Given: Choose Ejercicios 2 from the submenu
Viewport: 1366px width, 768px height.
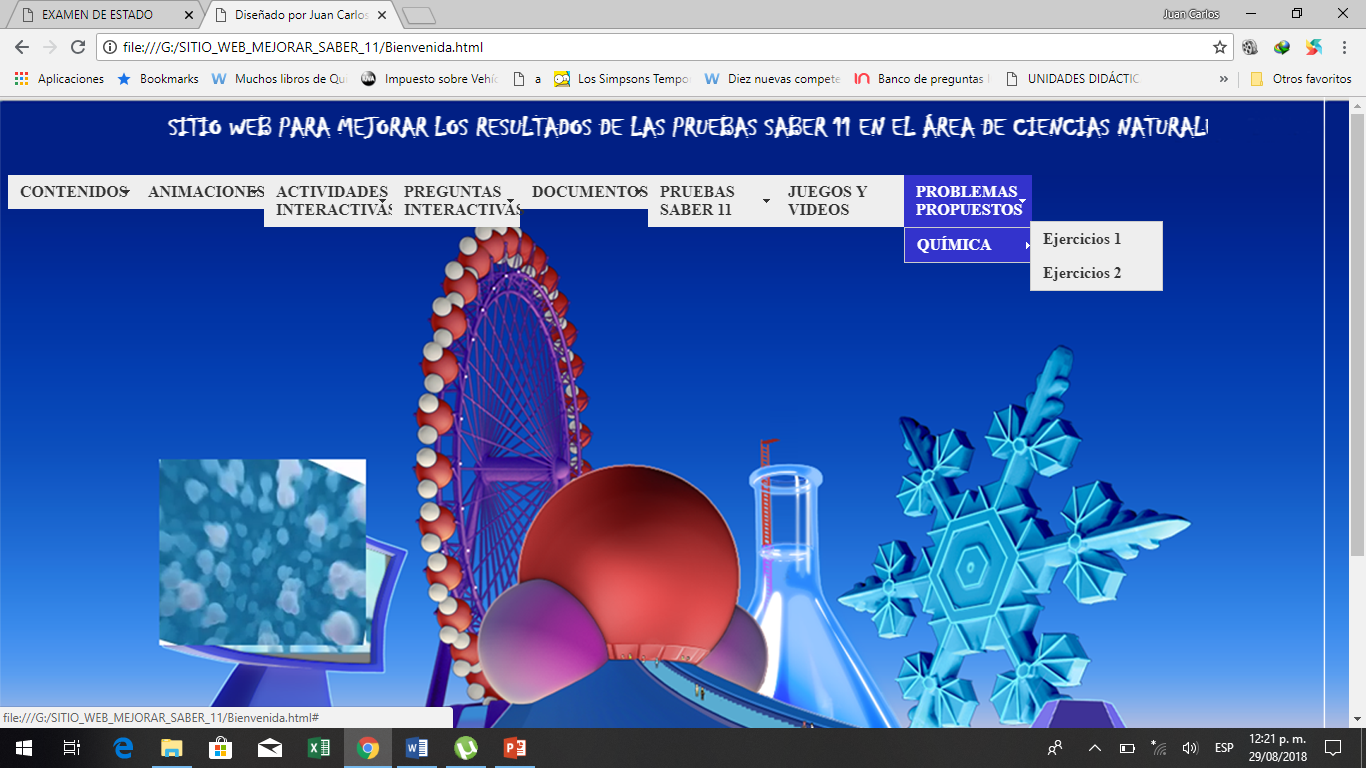Looking at the screenshot, I should (1082, 273).
